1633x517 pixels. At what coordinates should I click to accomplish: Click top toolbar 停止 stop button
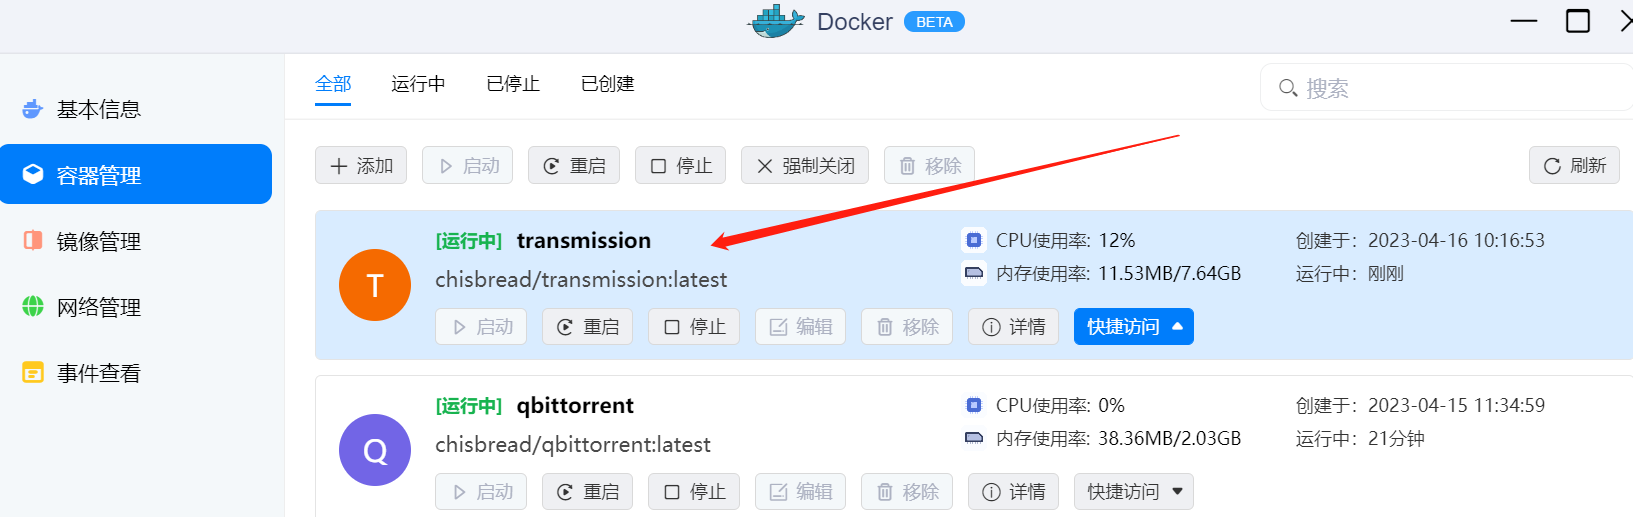pyautogui.click(x=680, y=165)
